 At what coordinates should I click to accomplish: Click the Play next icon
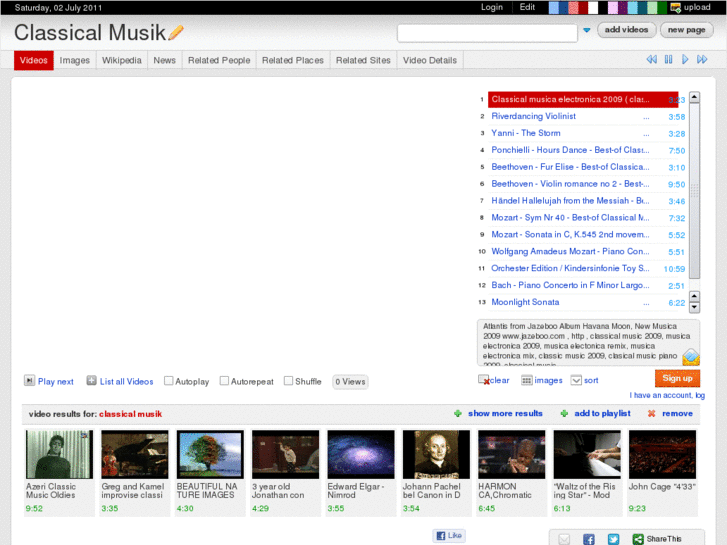tap(29, 381)
